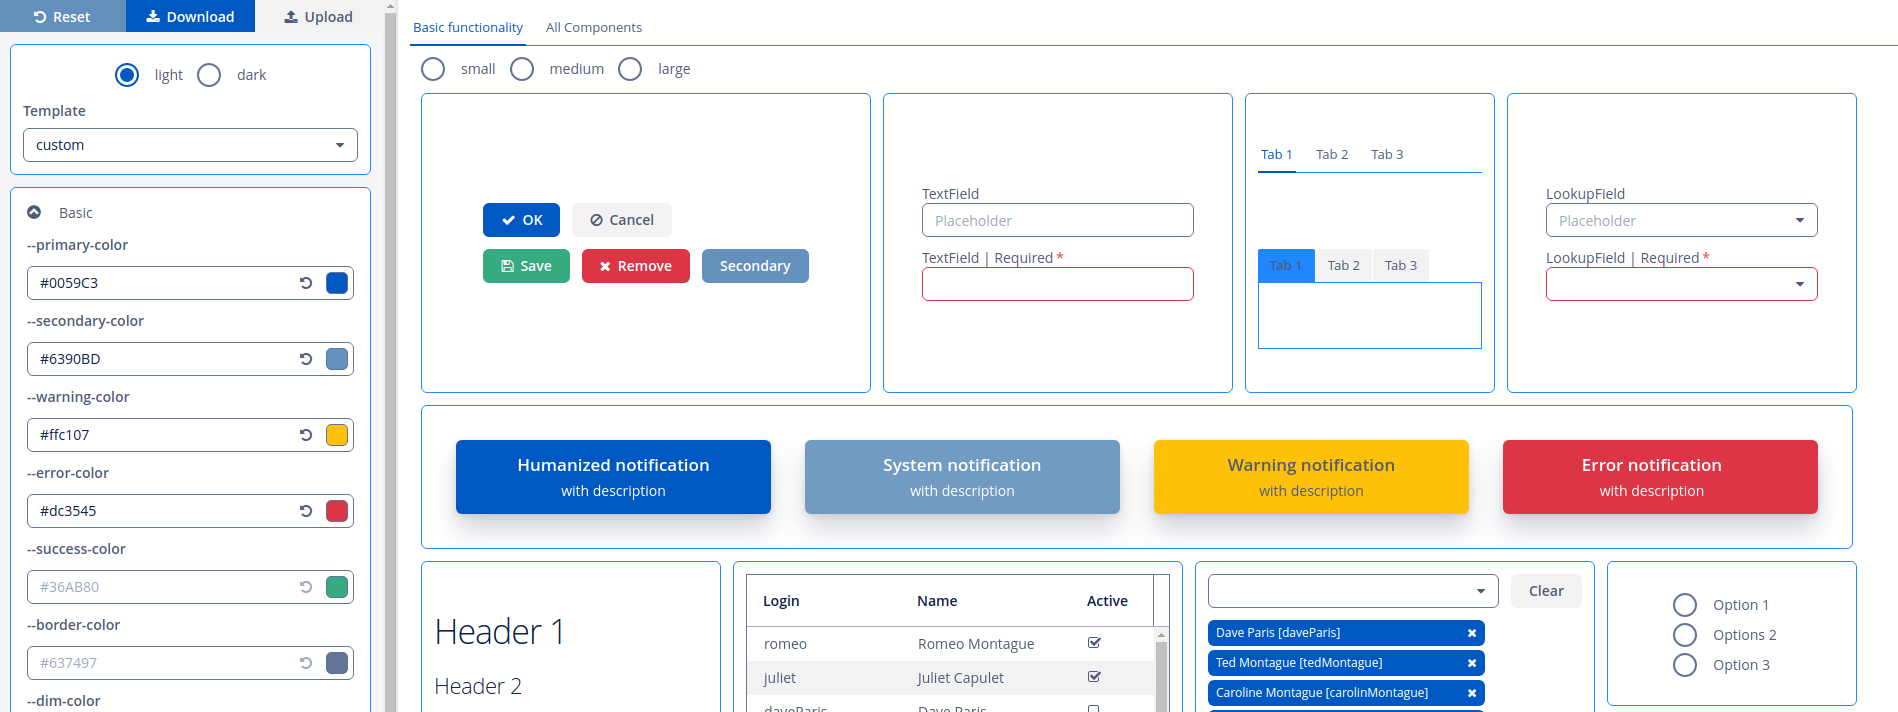This screenshot has height=712, width=1898.
Task: Click the Download button in the top bar
Action: coord(190,16)
